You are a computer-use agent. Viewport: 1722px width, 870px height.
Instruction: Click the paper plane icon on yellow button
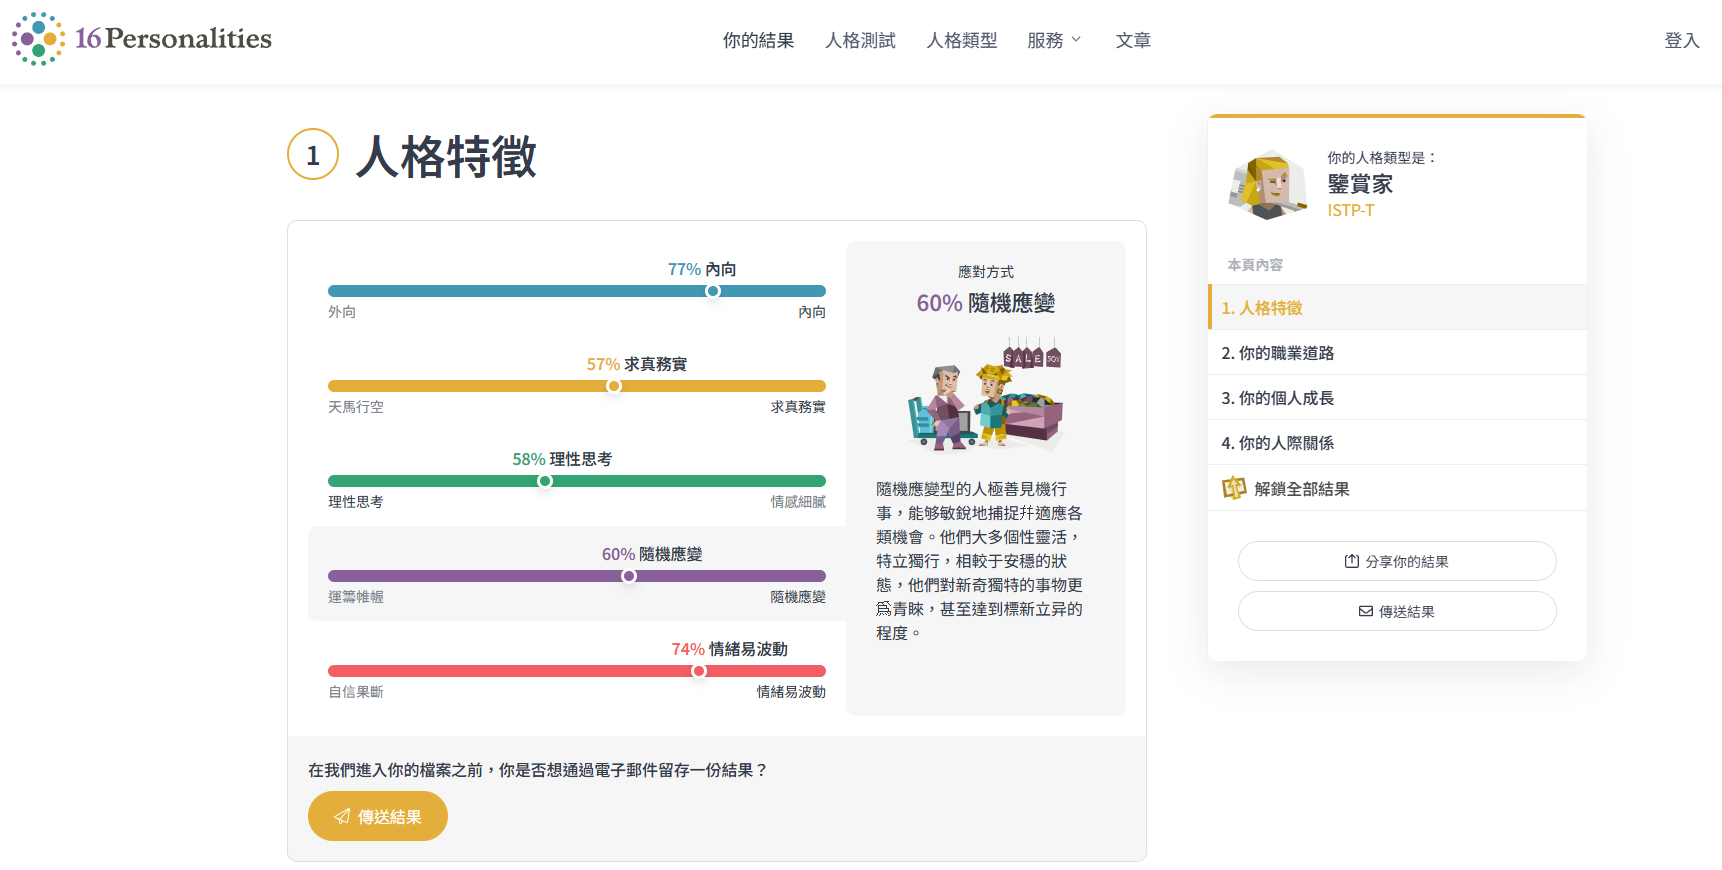[342, 816]
